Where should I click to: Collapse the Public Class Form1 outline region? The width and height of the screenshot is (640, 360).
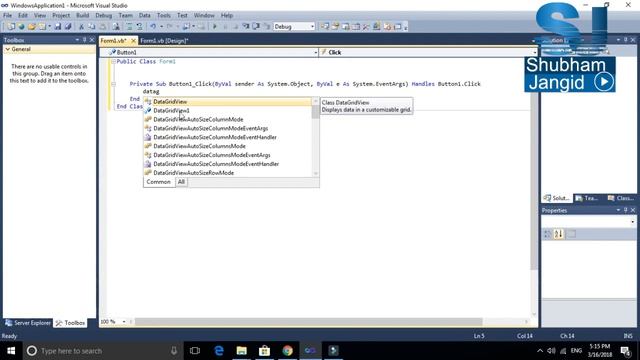pos(113,62)
